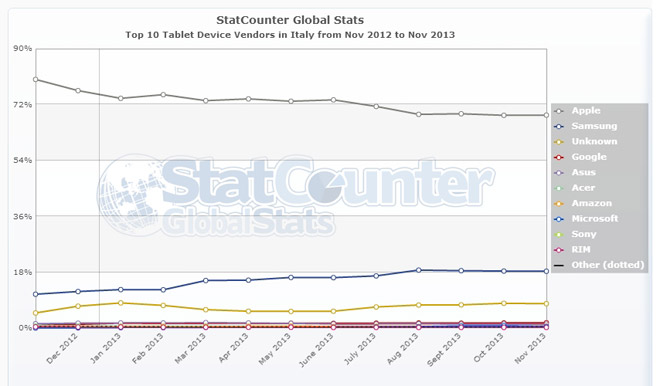The width and height of the screenshot is (660, 386).
Task: Click the Google legend marker icon
Action: pyautogui.click(x=559, y=157)
